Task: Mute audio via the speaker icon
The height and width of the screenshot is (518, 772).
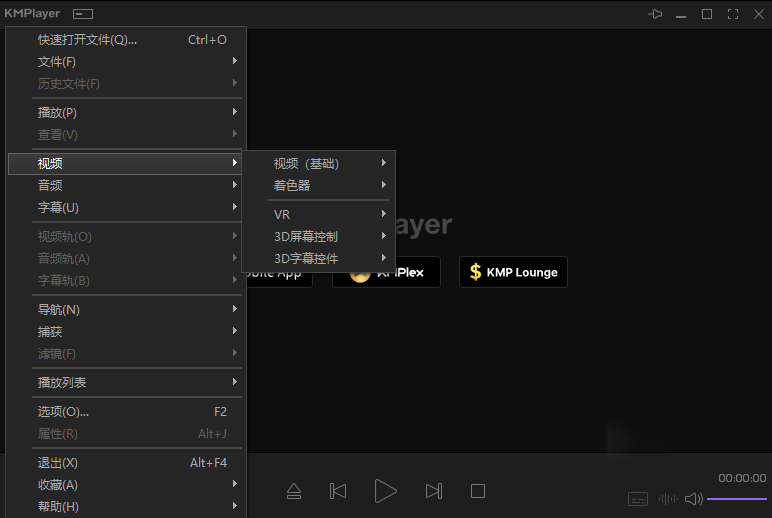Action: [694, 499]
